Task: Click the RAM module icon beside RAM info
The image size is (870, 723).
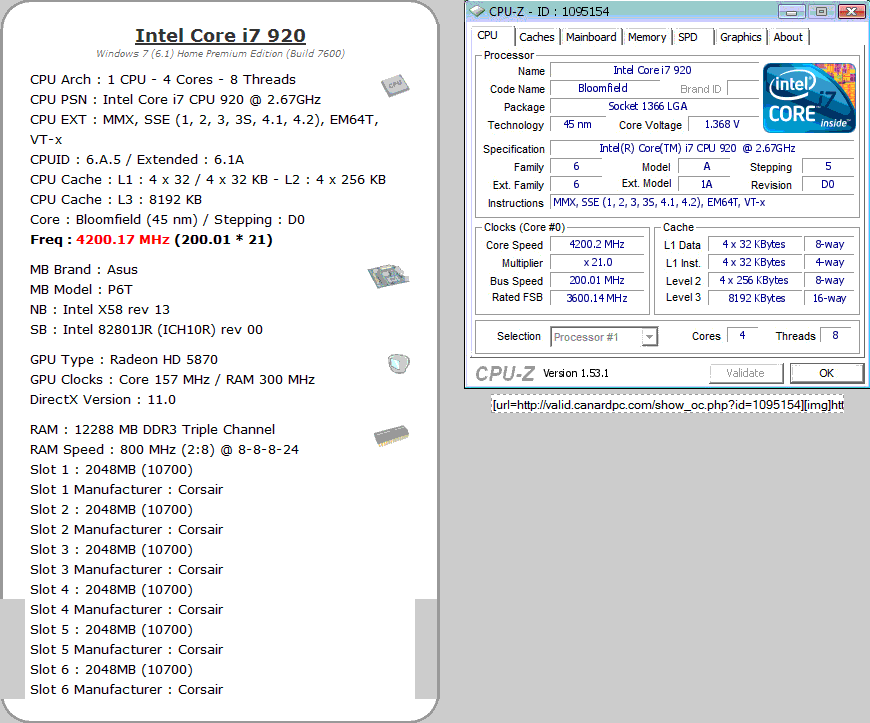Action: [392, 436]
